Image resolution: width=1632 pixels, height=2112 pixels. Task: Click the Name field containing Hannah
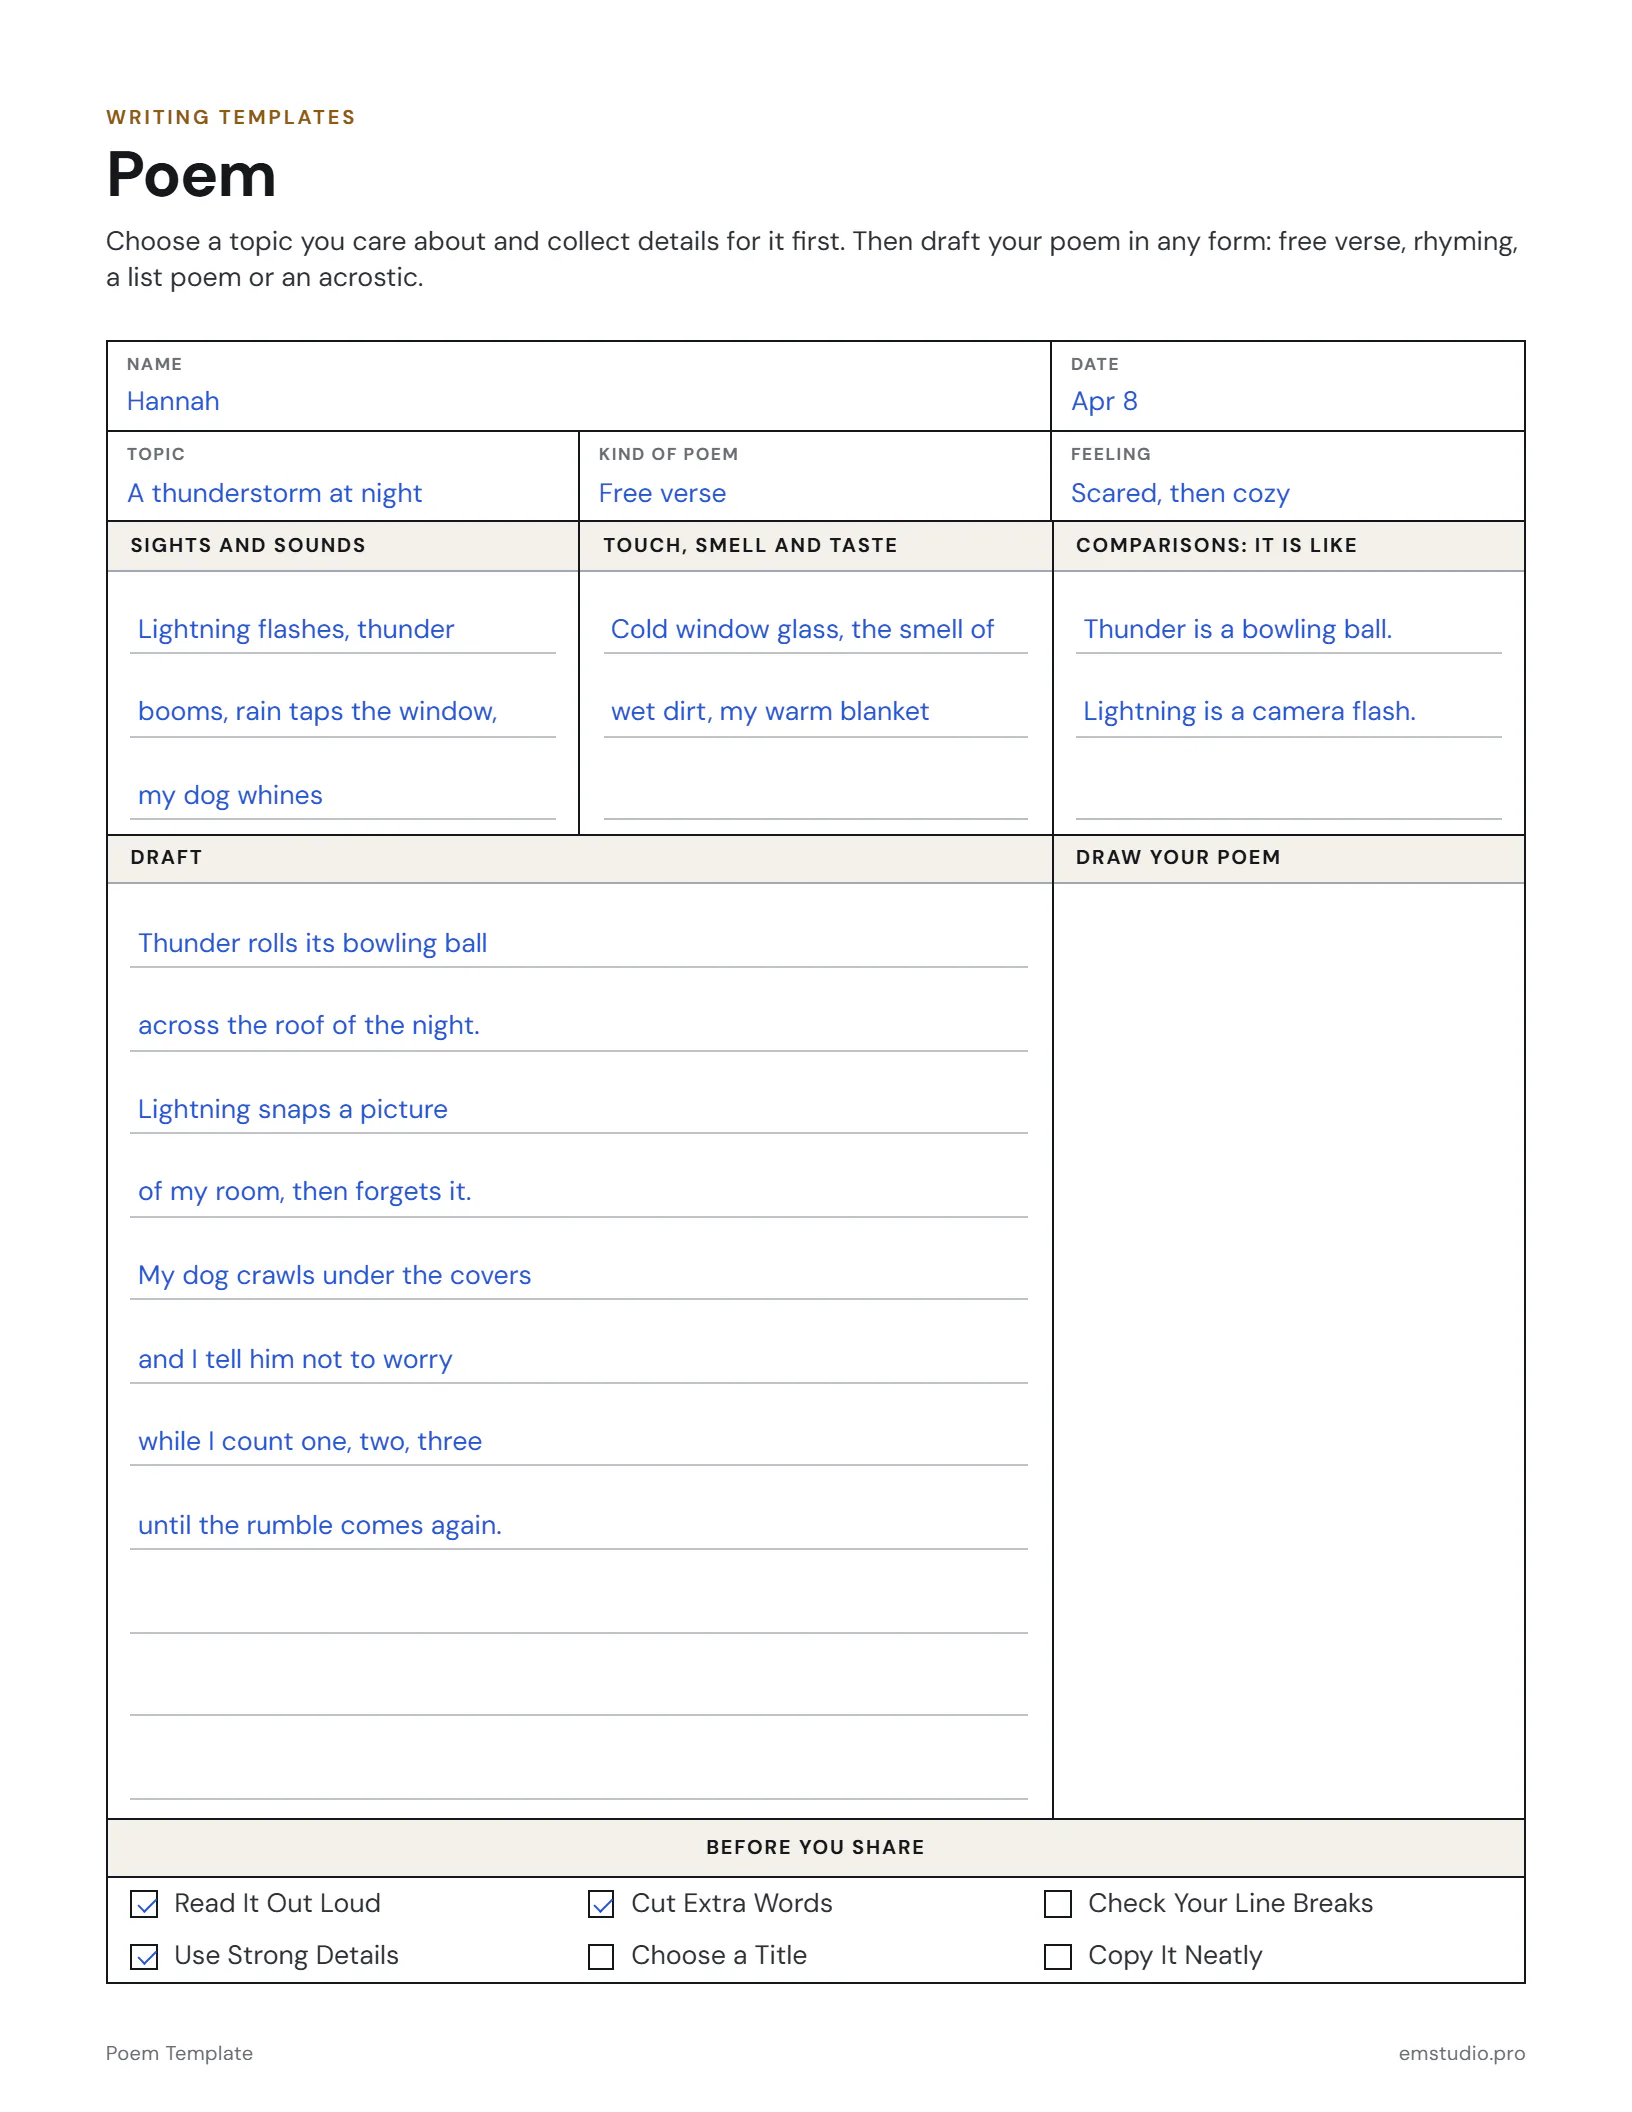tap(579, 387)
